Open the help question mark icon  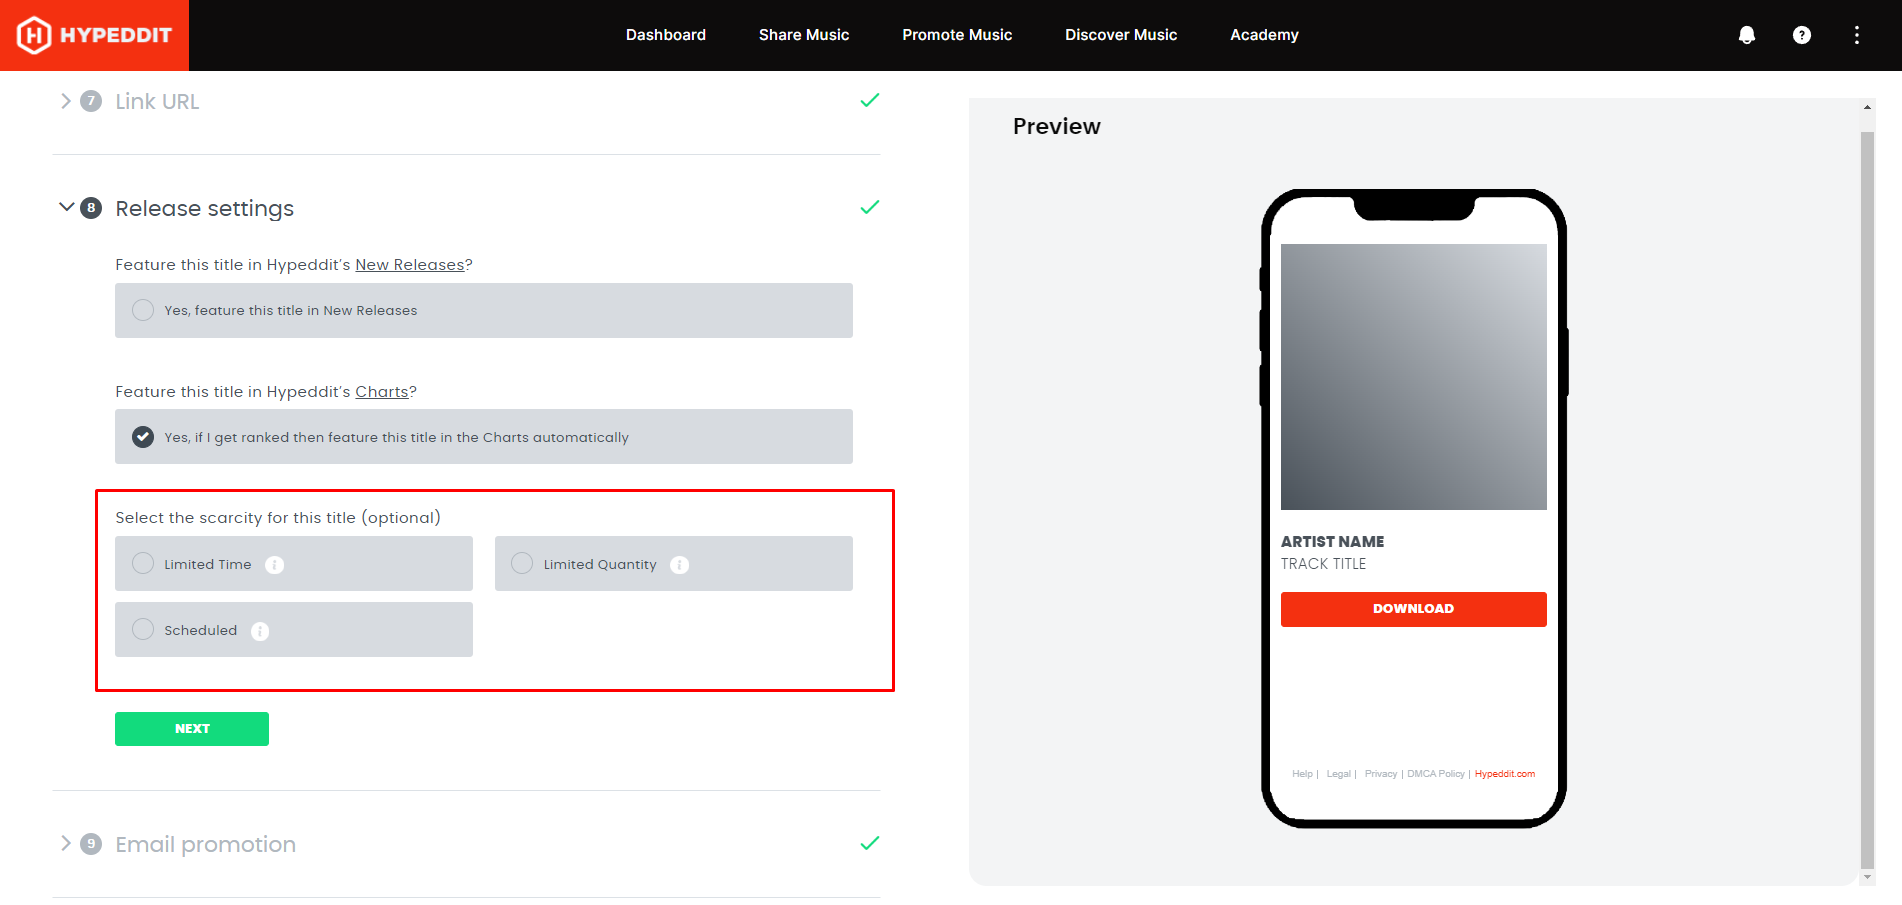tap(1801, 35)
